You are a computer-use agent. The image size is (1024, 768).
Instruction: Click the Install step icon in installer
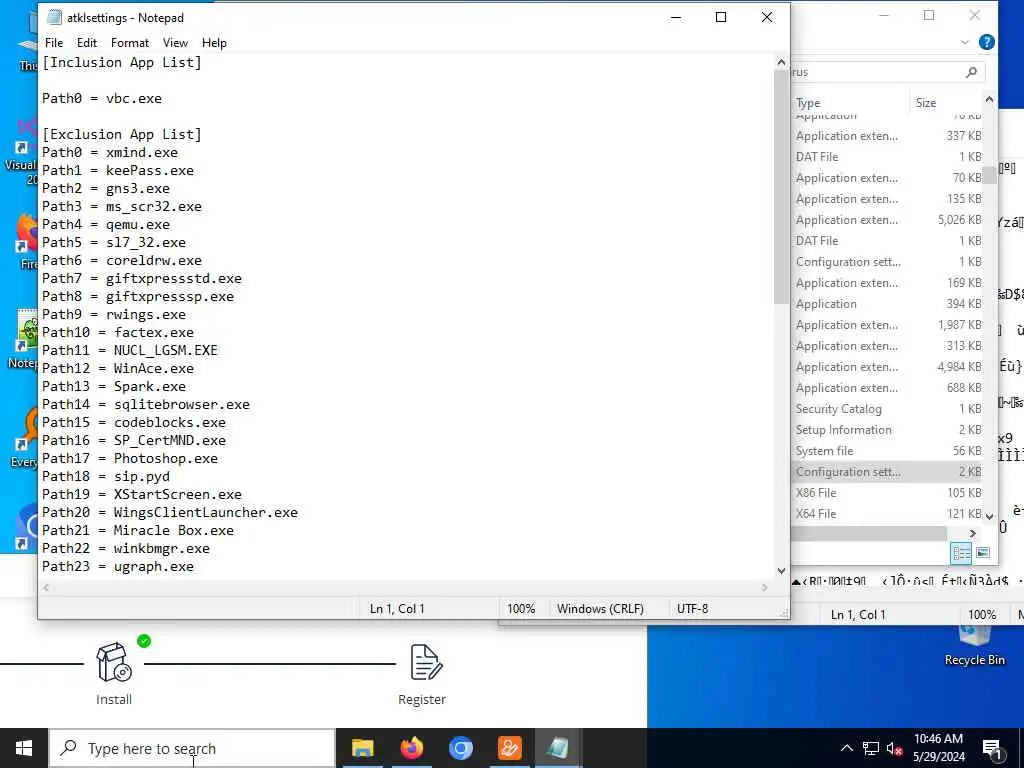point(114,662)
